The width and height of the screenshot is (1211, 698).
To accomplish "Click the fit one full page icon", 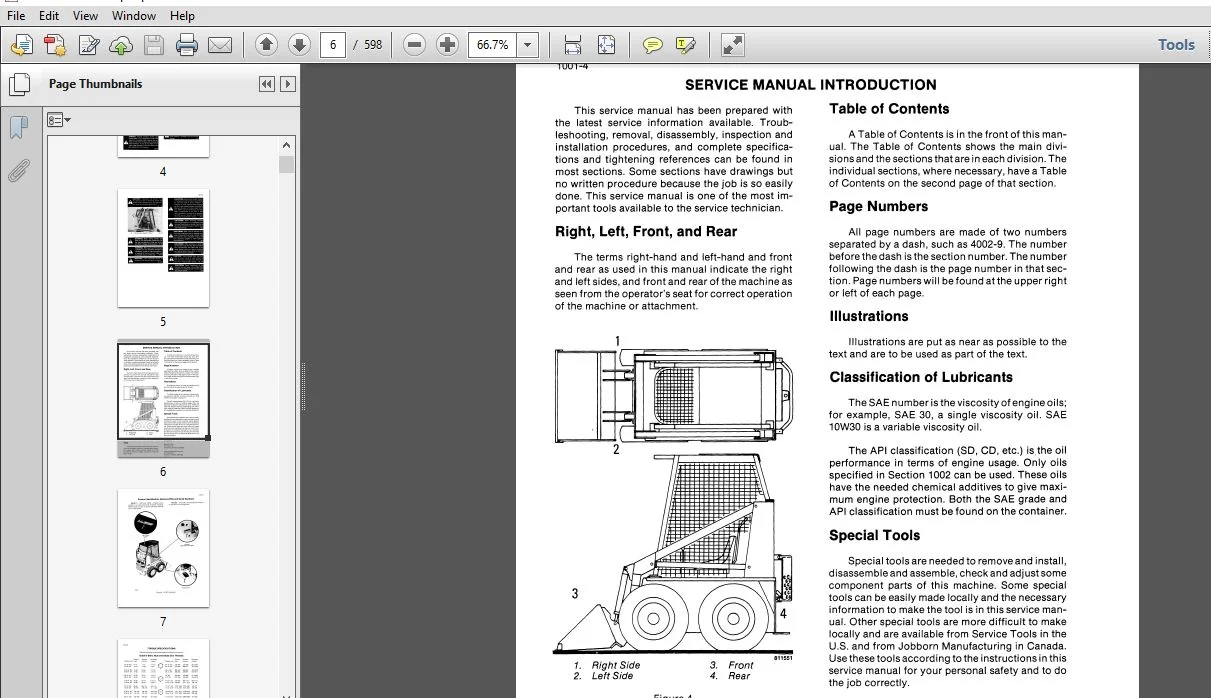I will 606,45.
